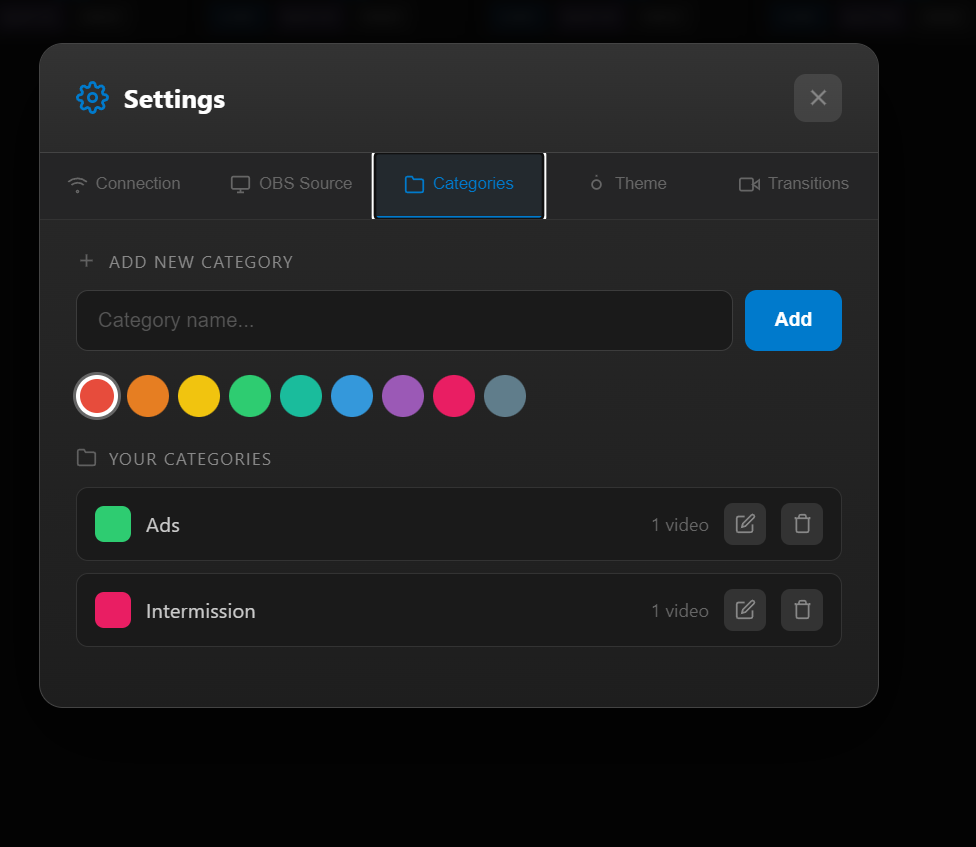Screen dimensions: 976x847
Task: Pick the red color swatch
Action: [x=96, y=396]
